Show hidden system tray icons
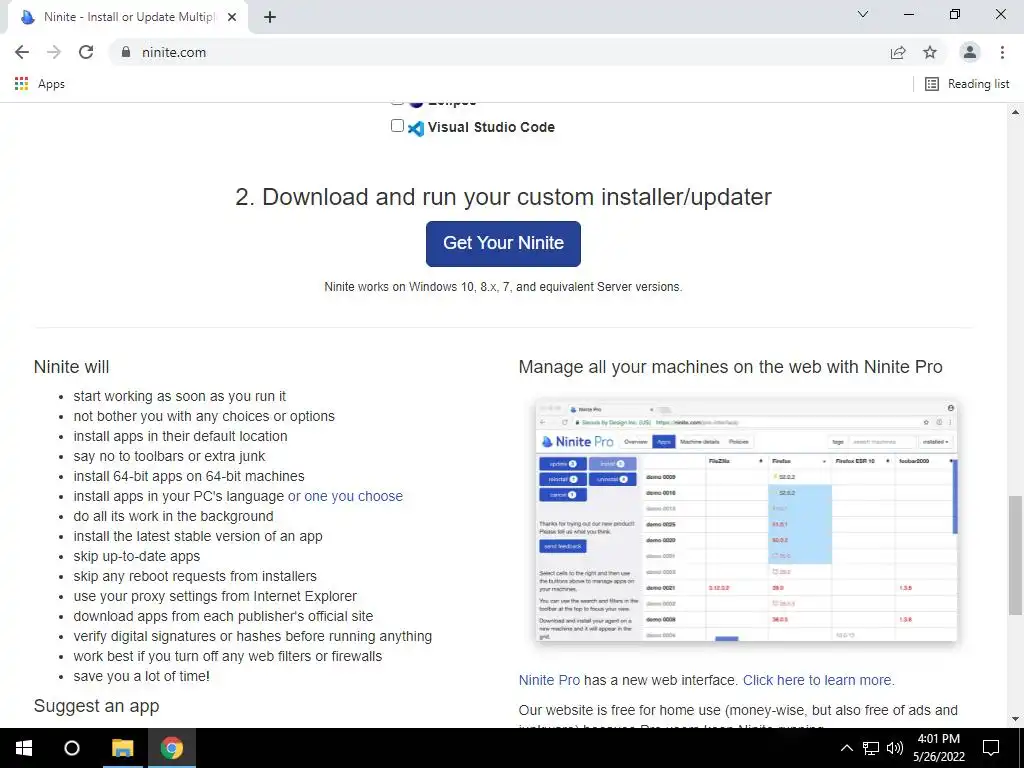 click(x=846, y=748)
